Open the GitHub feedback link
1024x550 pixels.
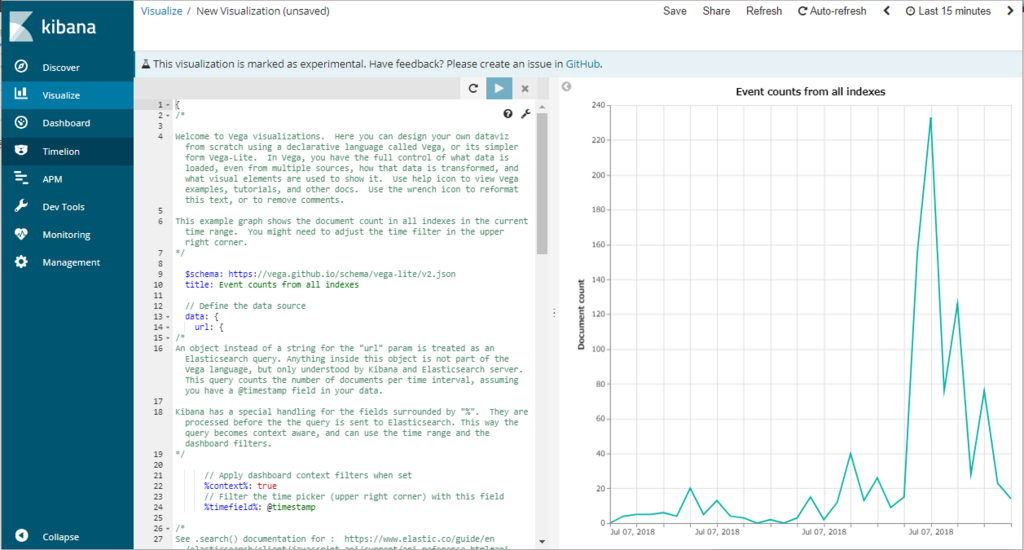point(583,64)
